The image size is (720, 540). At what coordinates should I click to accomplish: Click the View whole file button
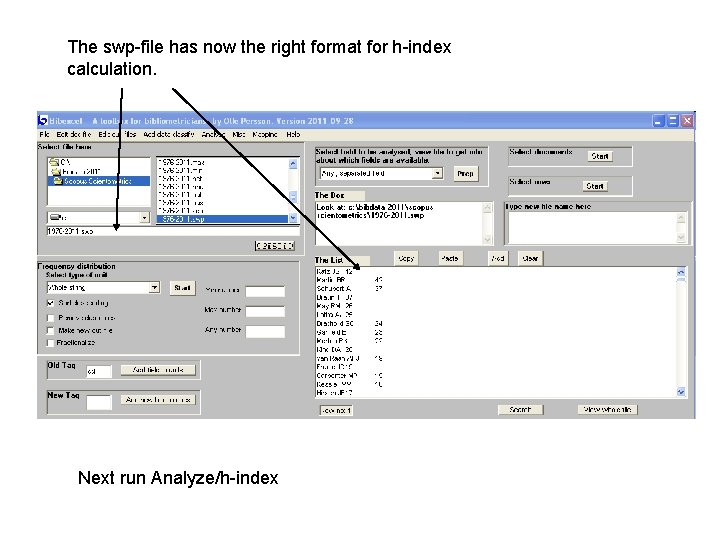(x=607, y=409)
